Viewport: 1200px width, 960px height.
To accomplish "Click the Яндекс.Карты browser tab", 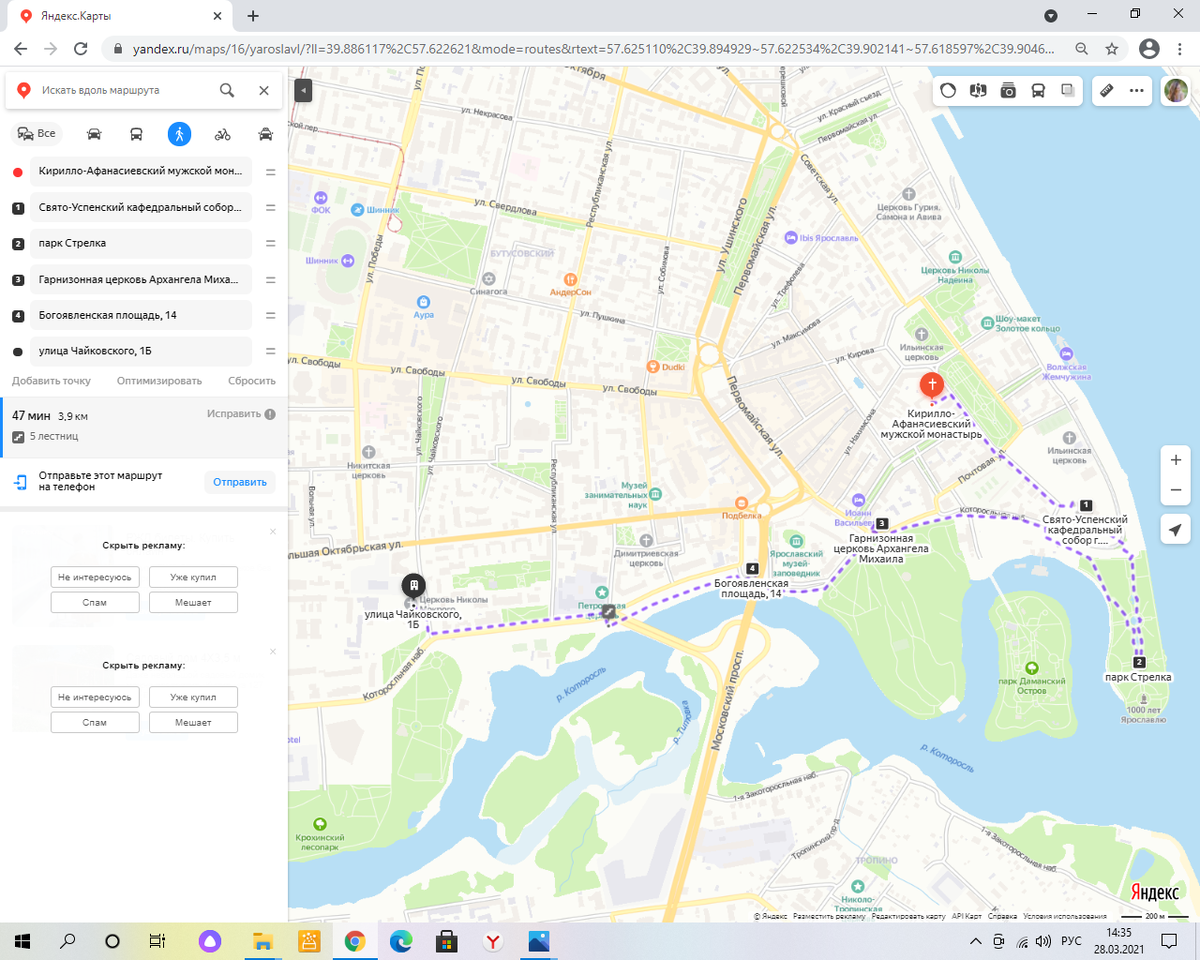I will coord(122,16).
